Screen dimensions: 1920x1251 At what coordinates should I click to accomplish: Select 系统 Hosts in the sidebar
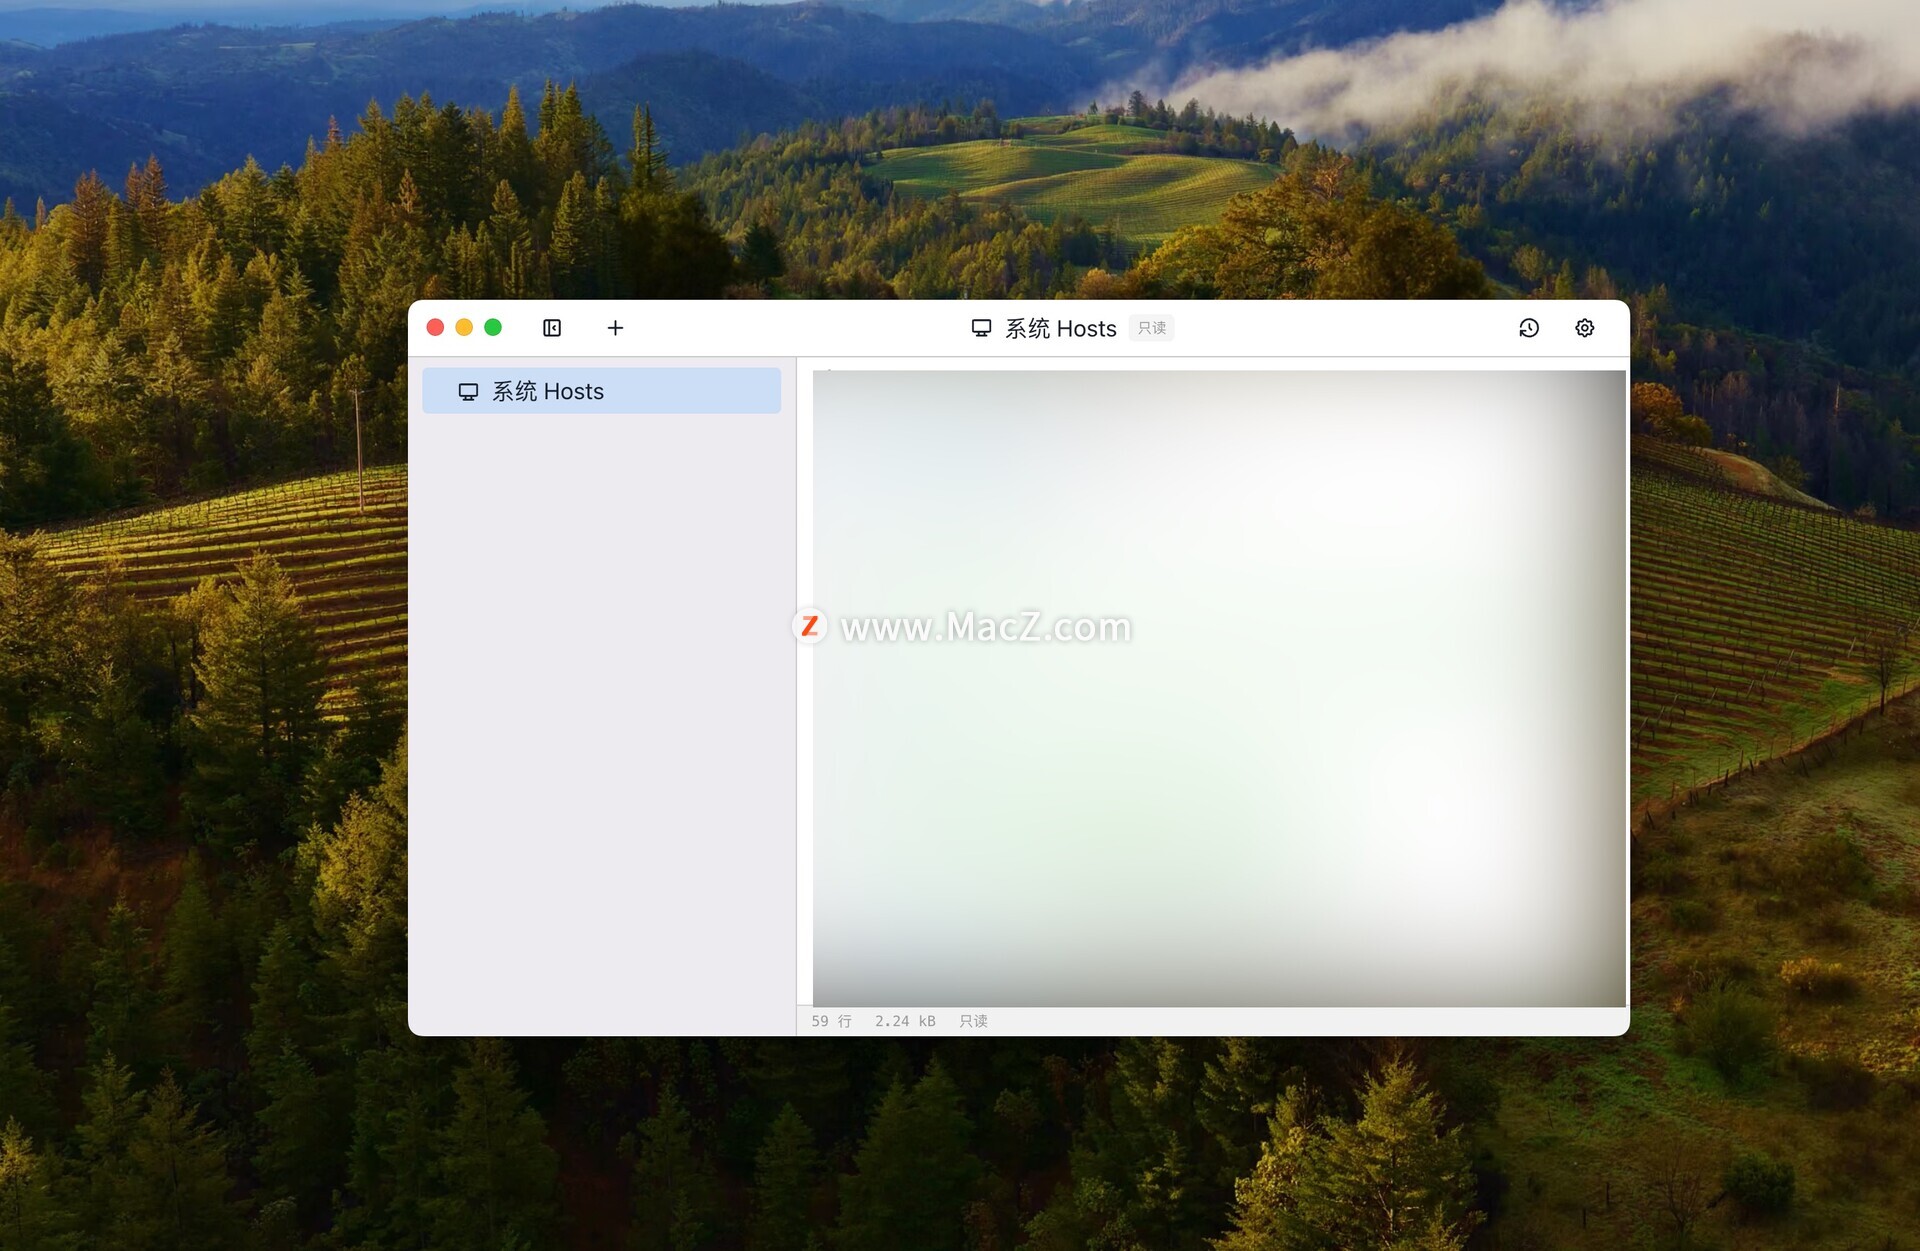601,391
